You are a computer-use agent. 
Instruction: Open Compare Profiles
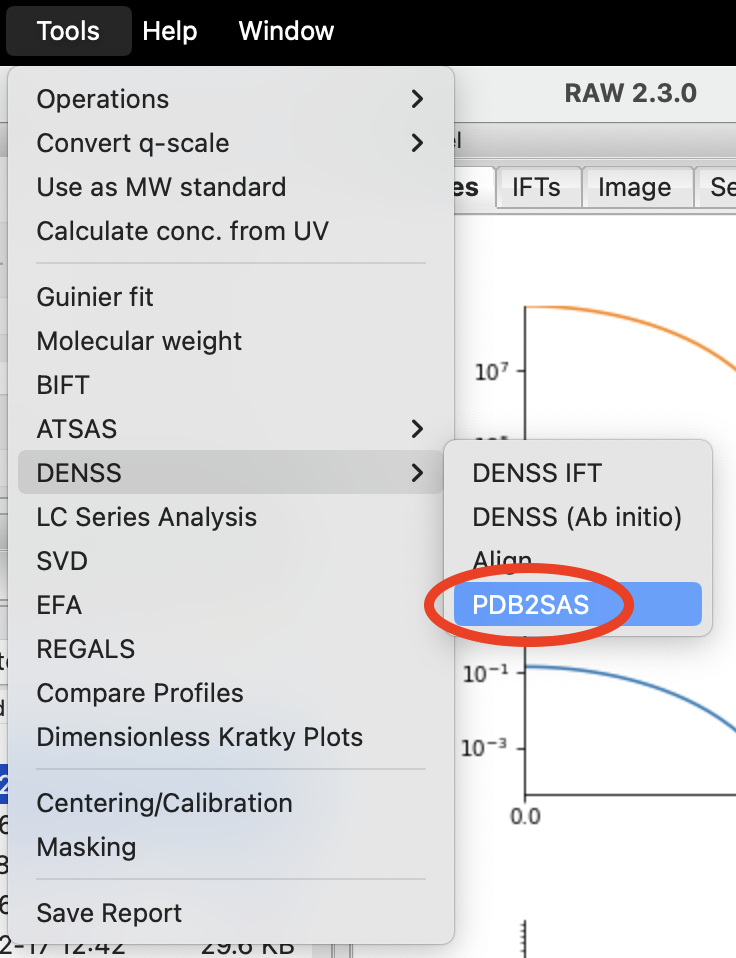(x=230, y=693)
